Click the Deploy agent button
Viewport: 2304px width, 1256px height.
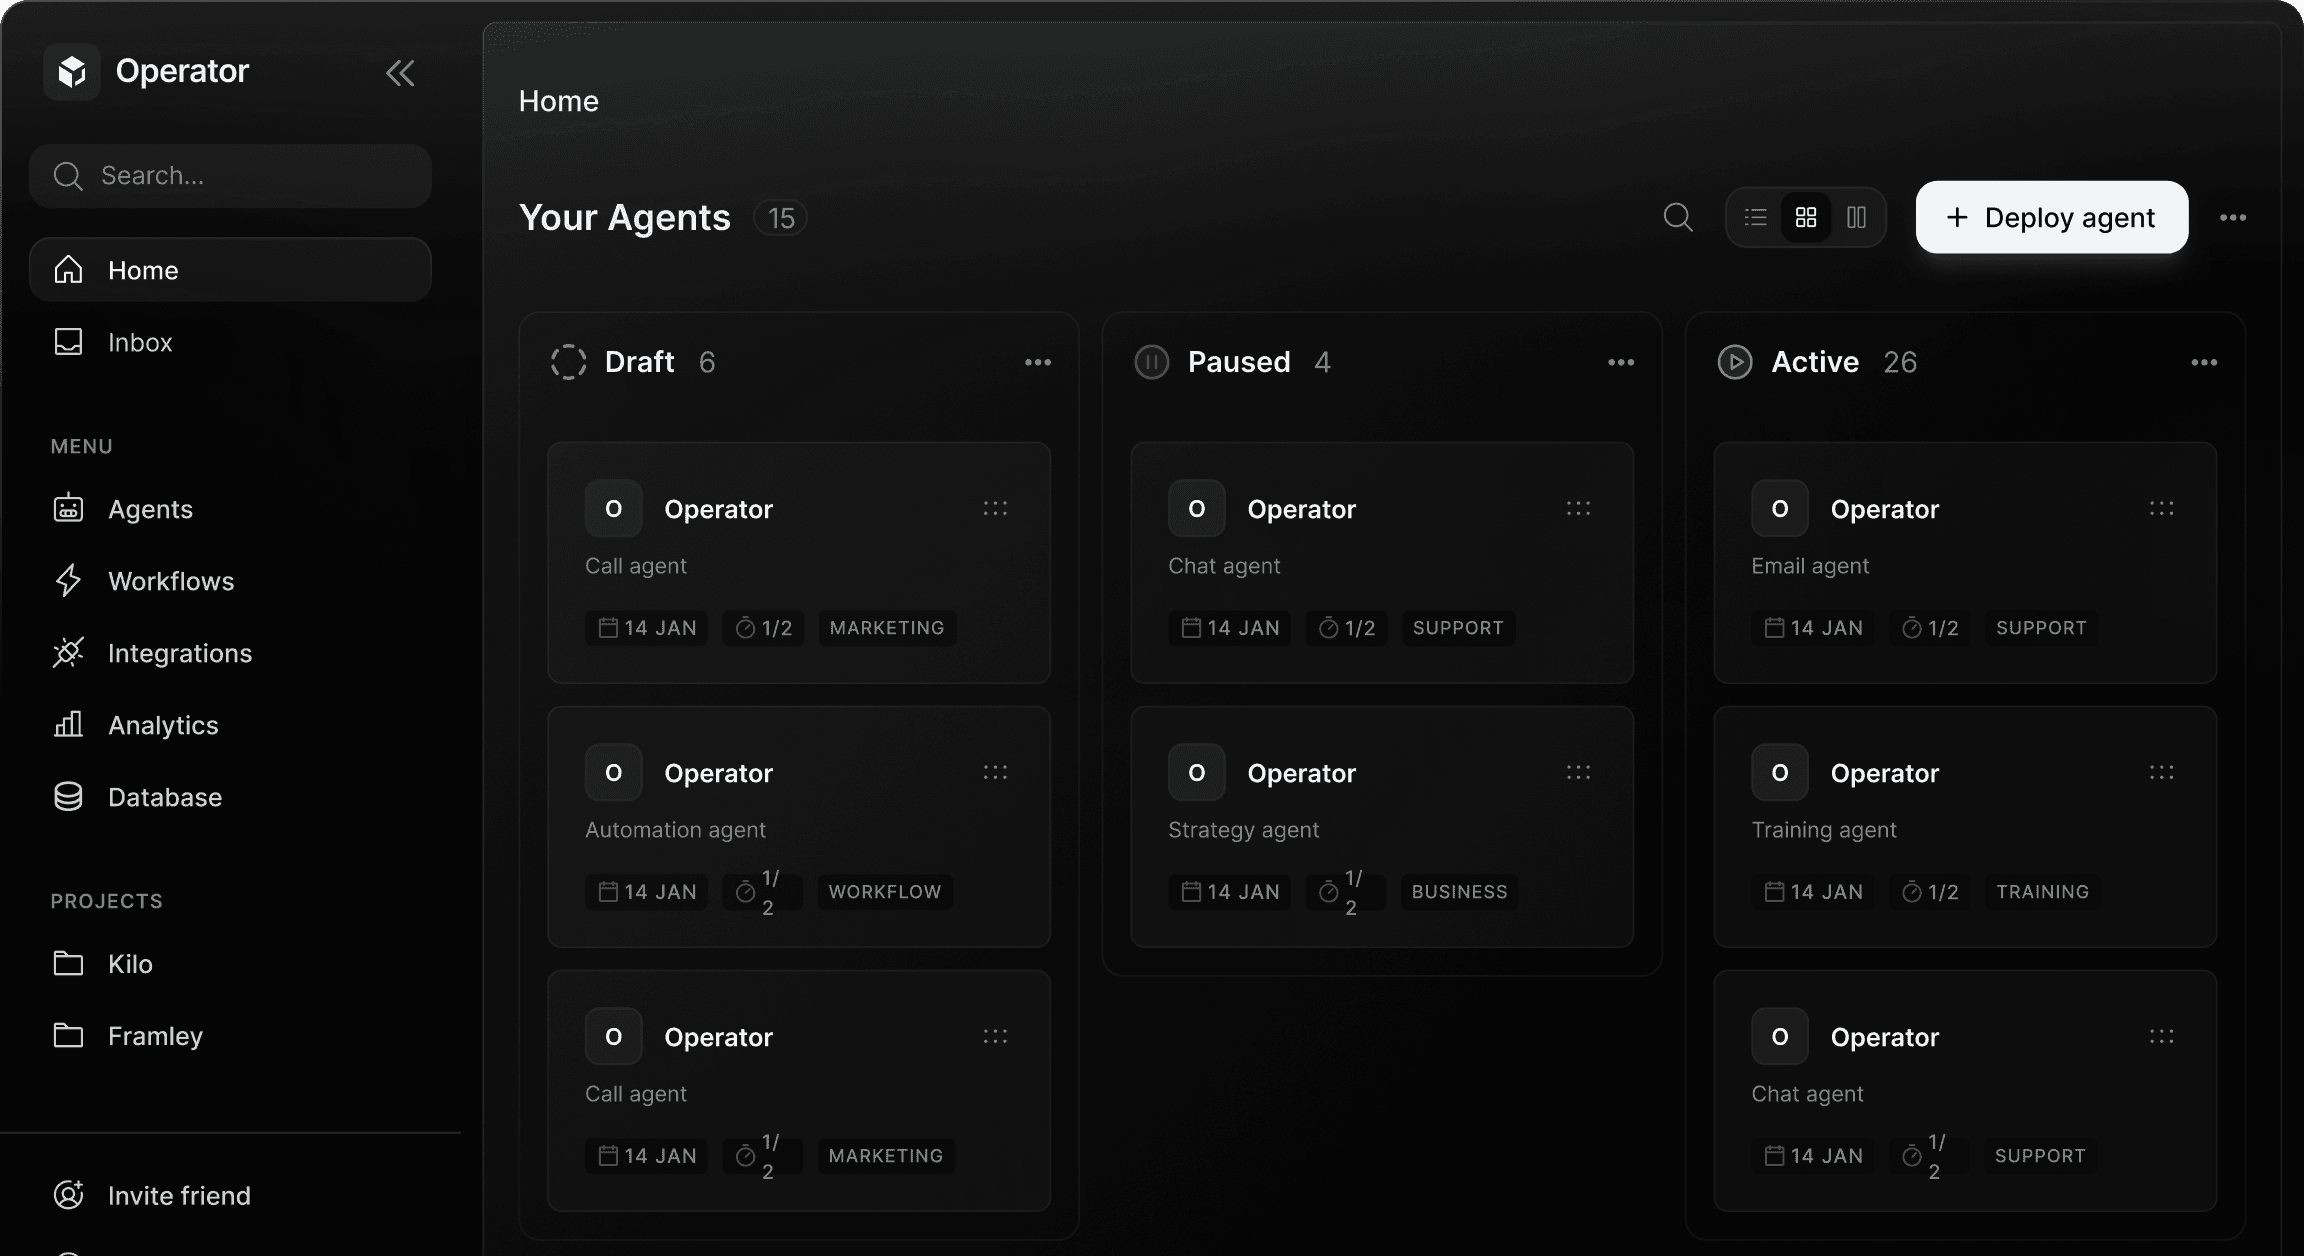point(2050,217)
